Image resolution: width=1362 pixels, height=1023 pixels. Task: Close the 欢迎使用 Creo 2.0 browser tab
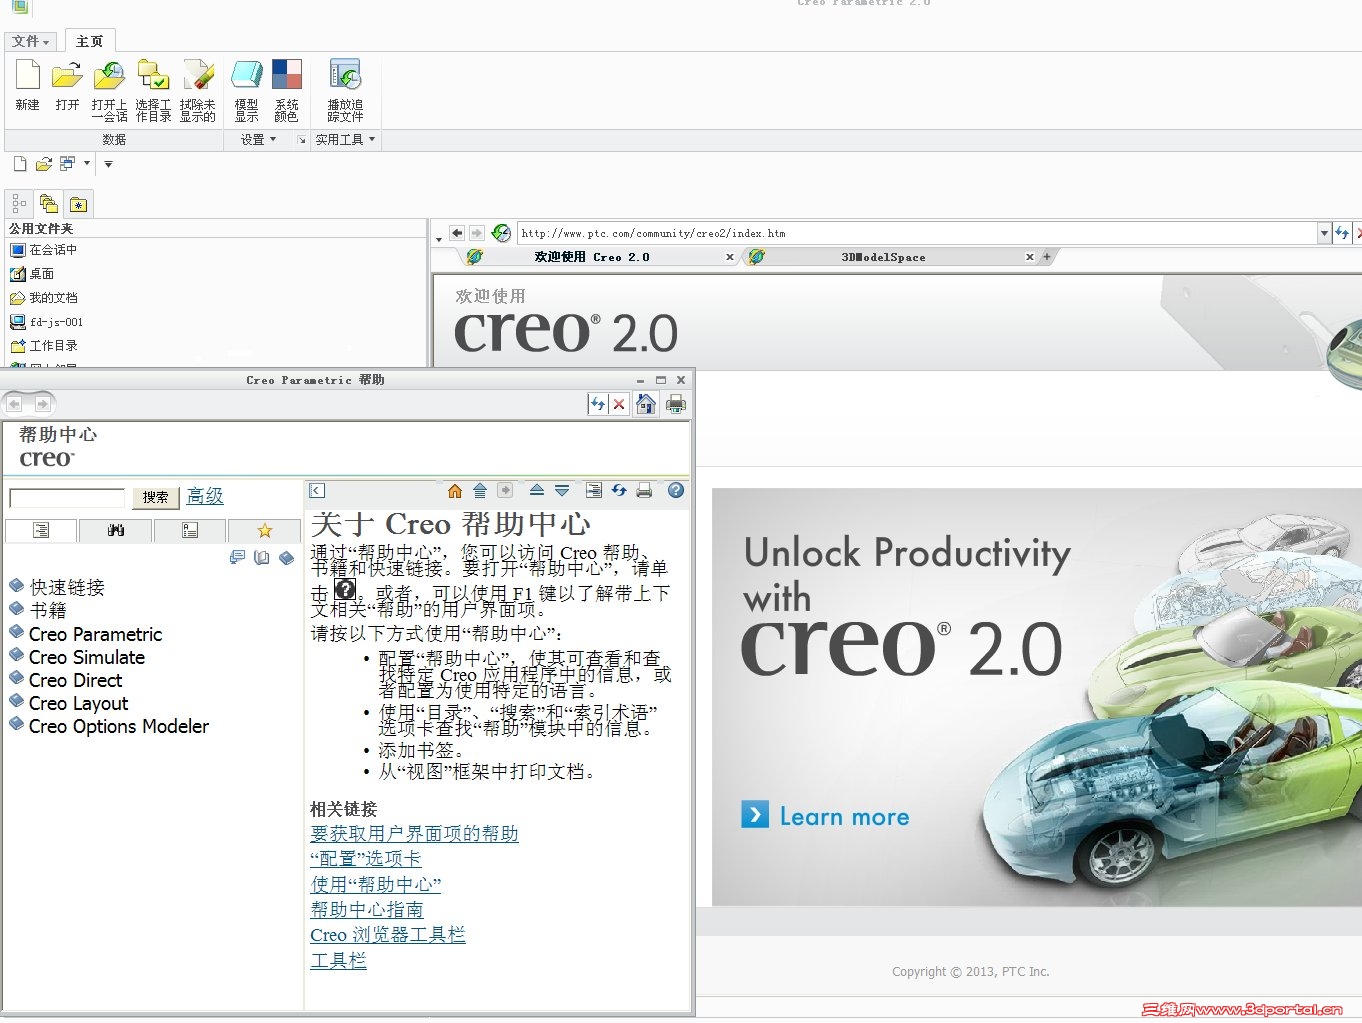730,257
